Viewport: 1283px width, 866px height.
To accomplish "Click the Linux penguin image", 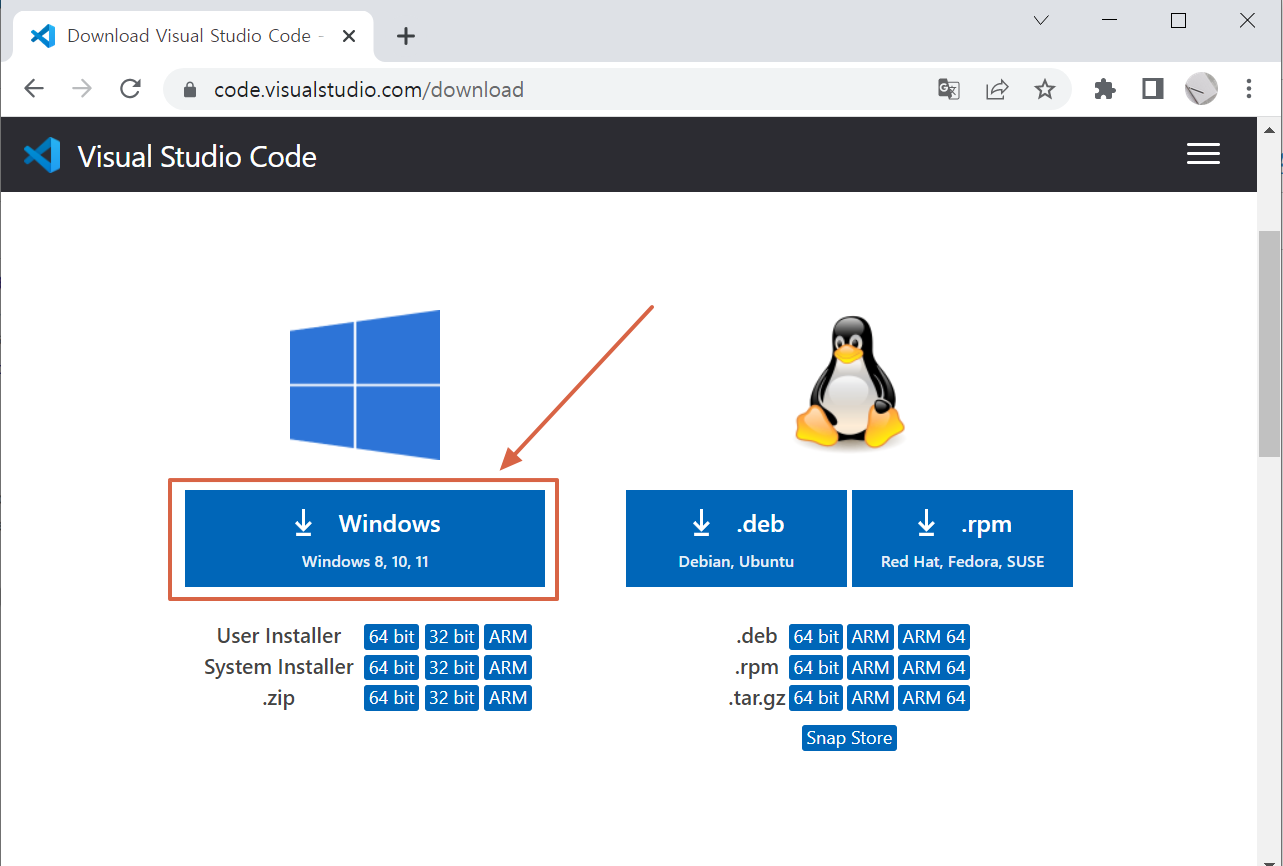I will click(x=849, y=382).
